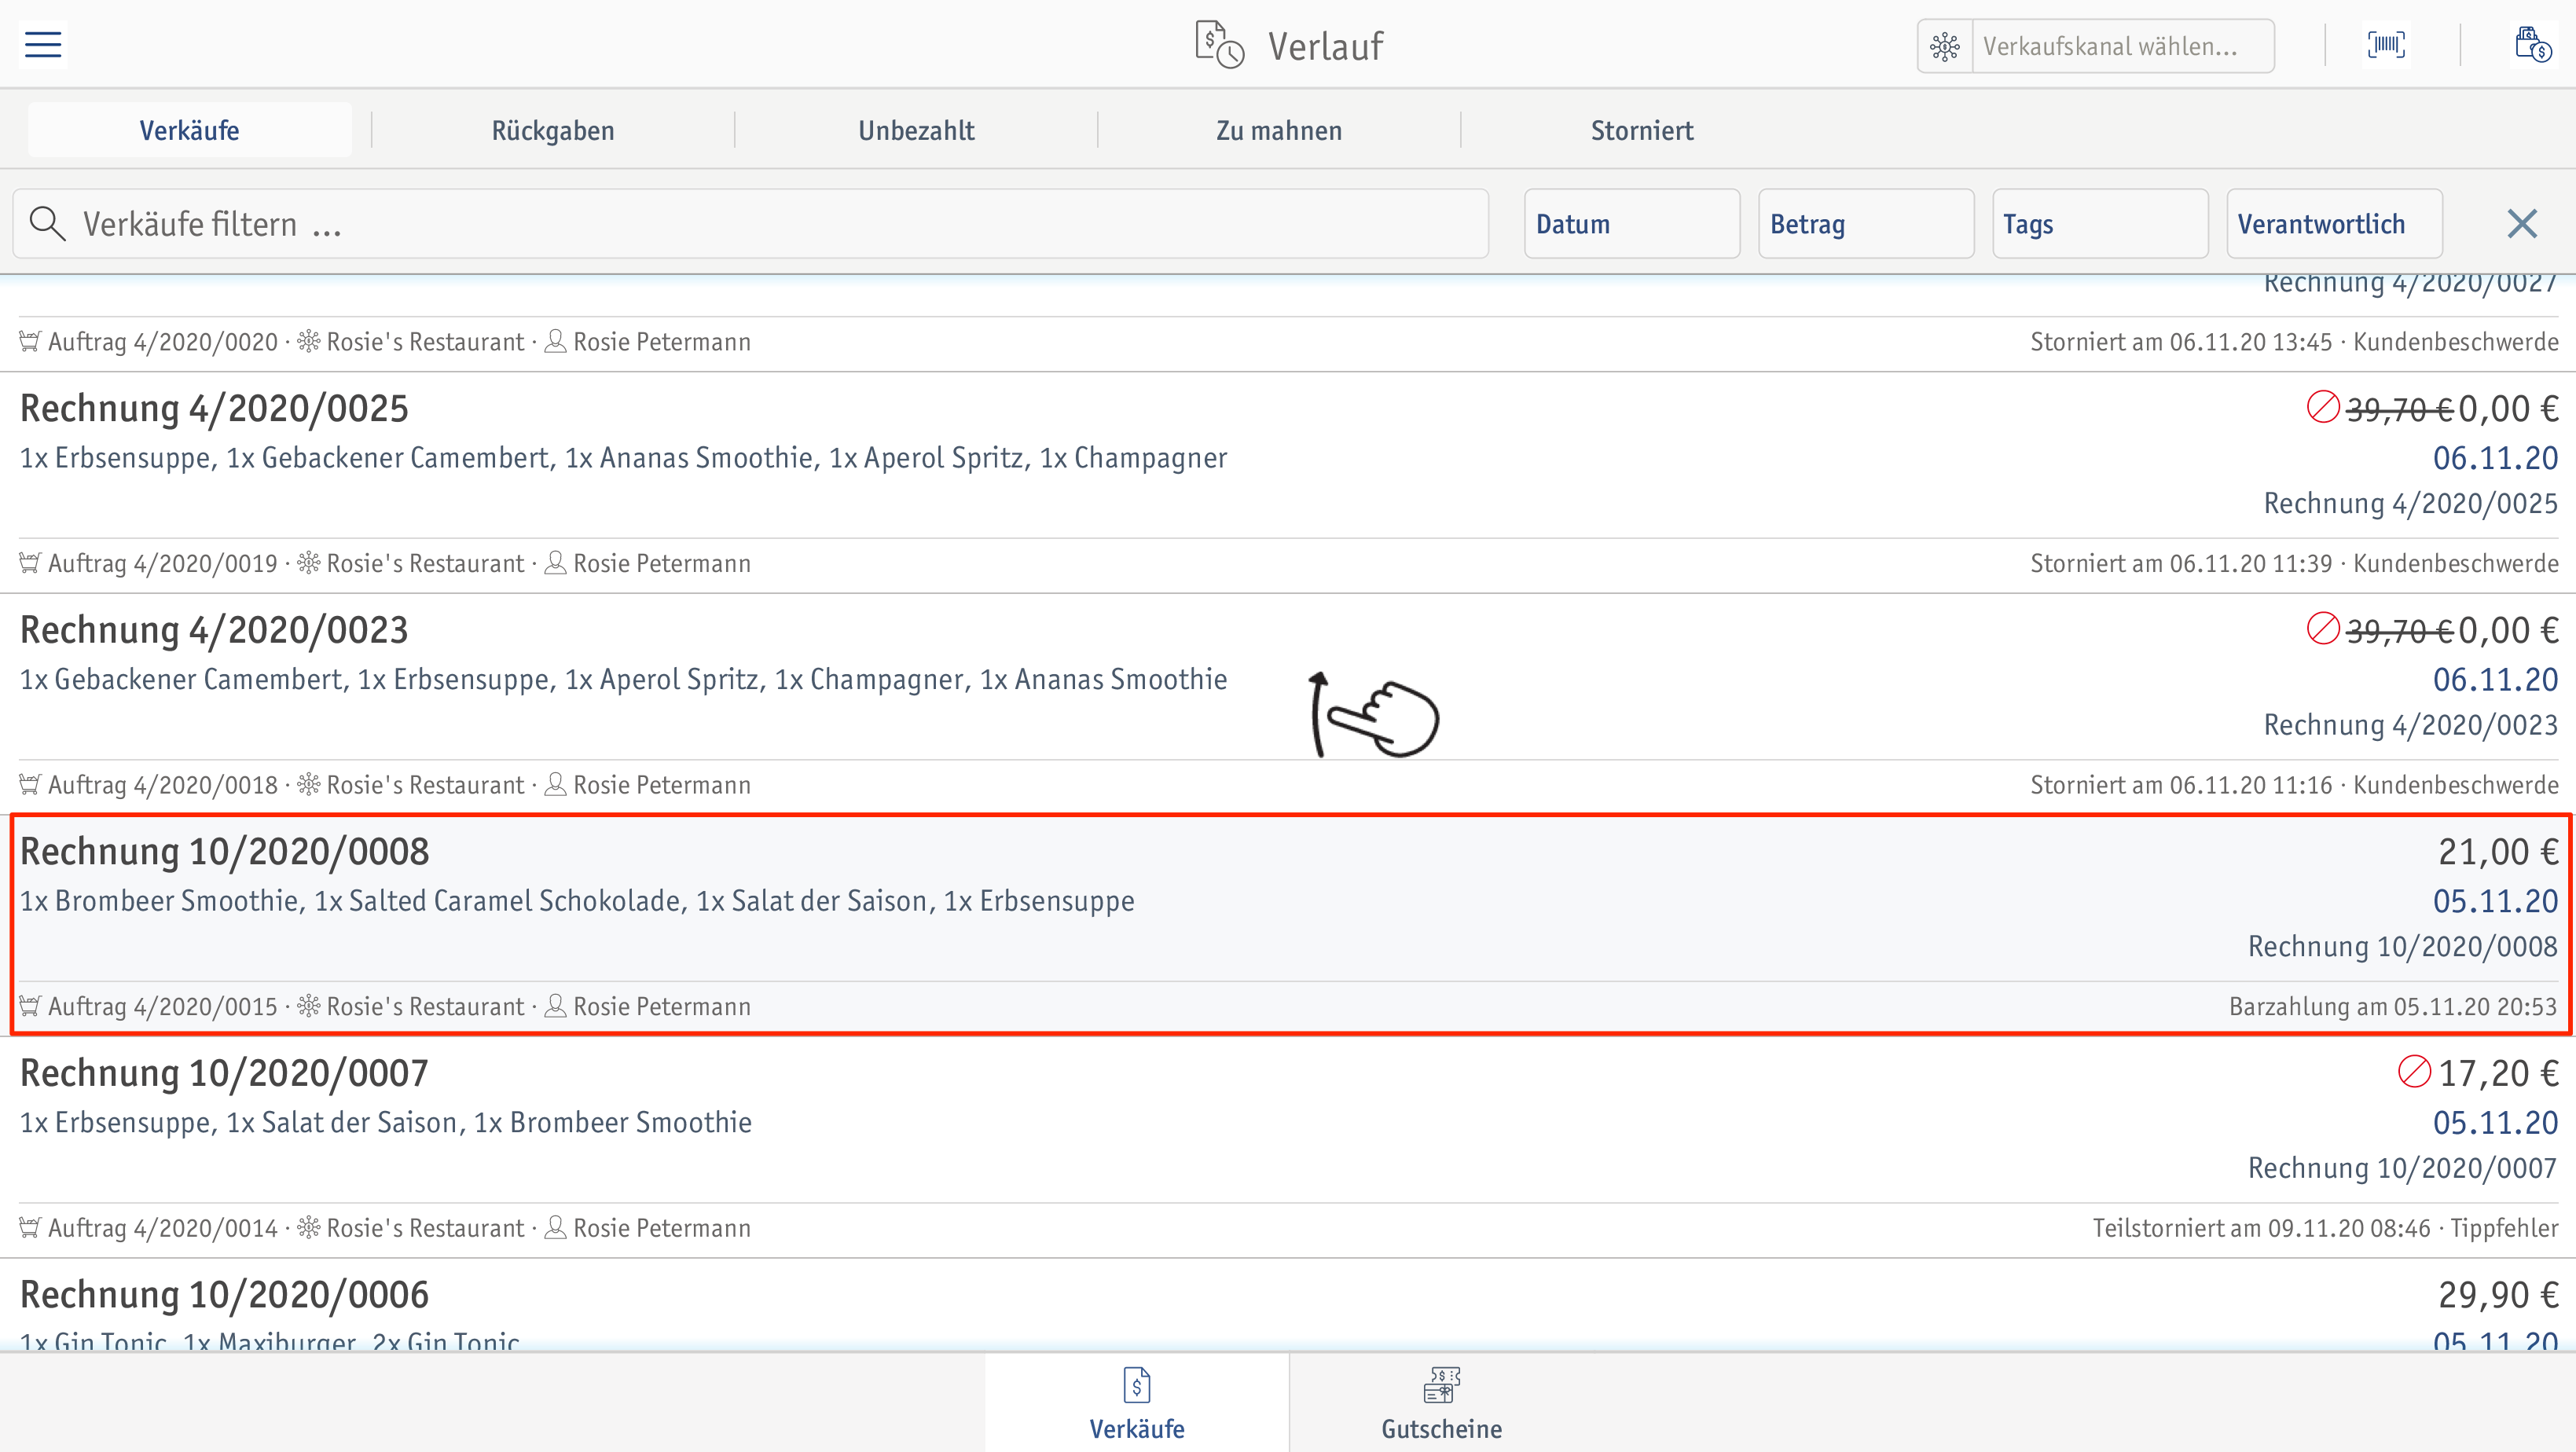
Task: Open the Betrag filter dropdown
Action: 1866,224
